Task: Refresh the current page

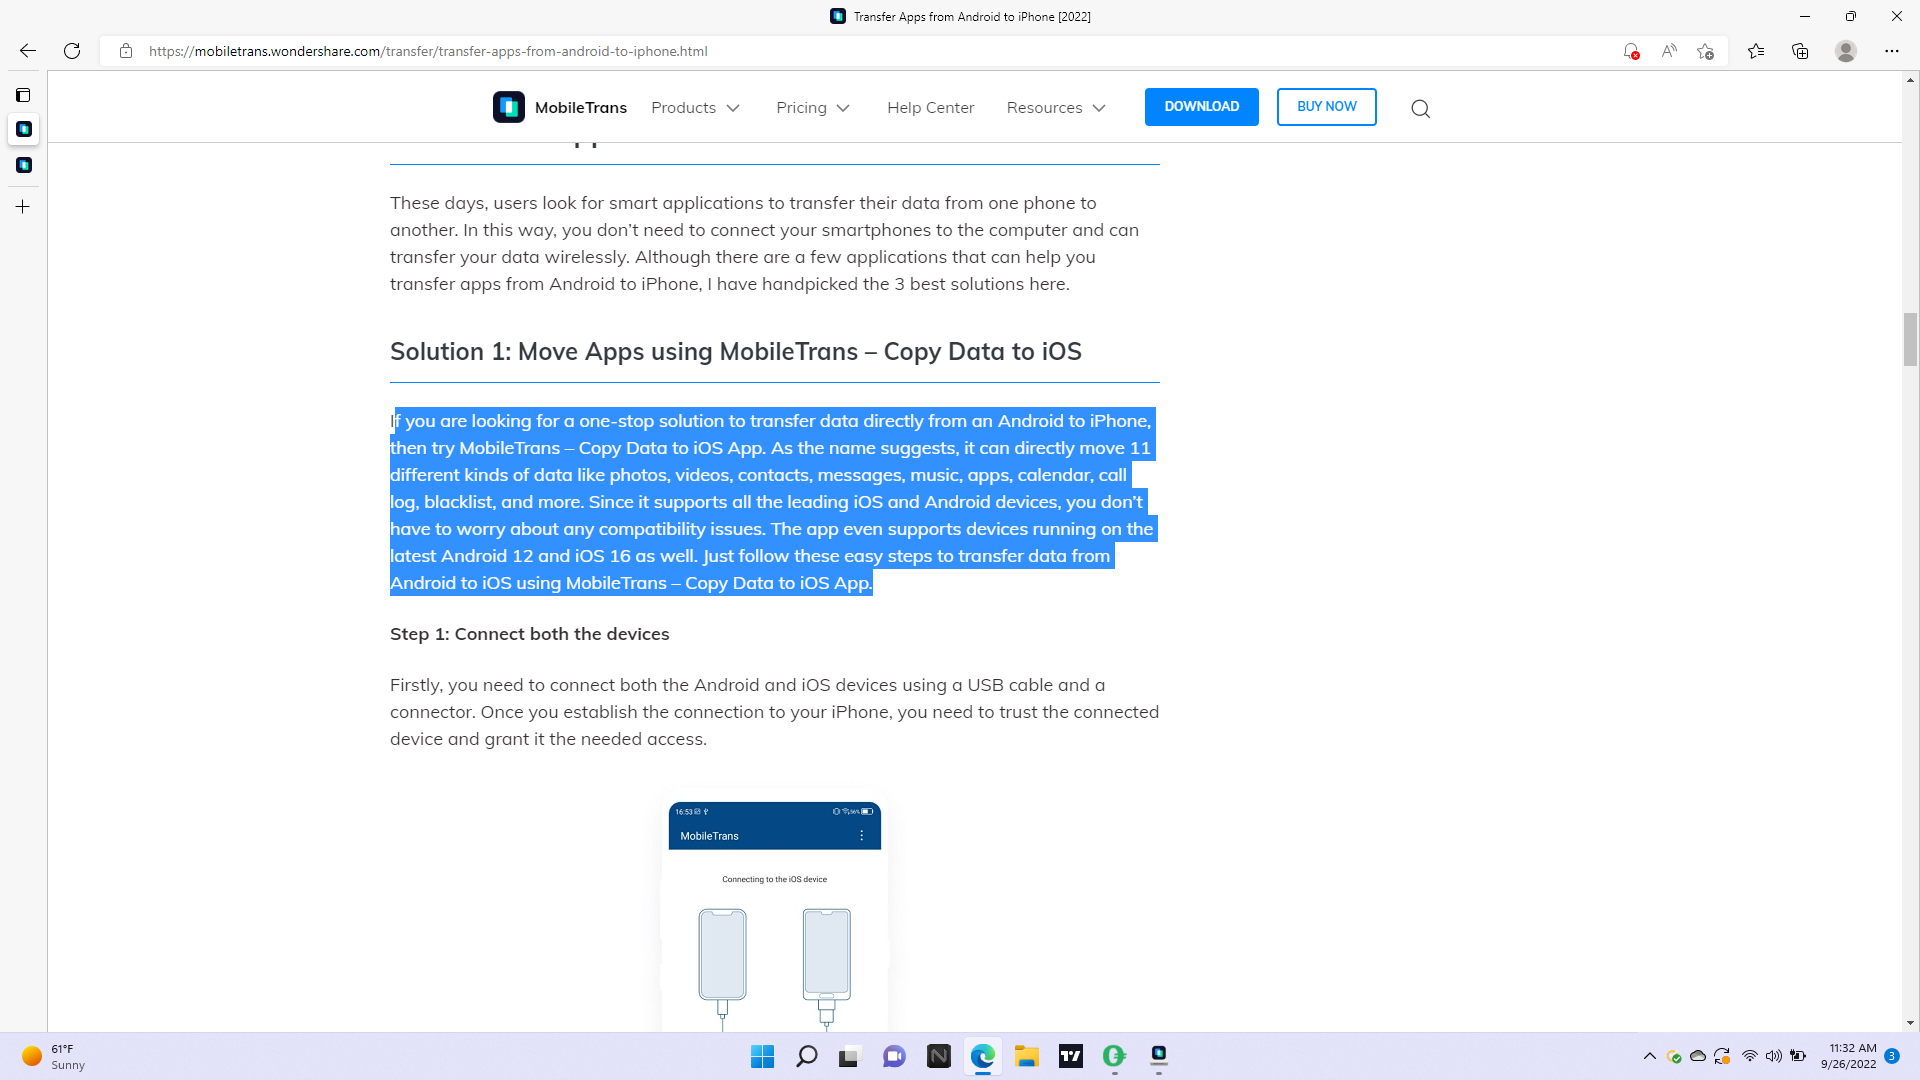Action: [x=72, y=51]
